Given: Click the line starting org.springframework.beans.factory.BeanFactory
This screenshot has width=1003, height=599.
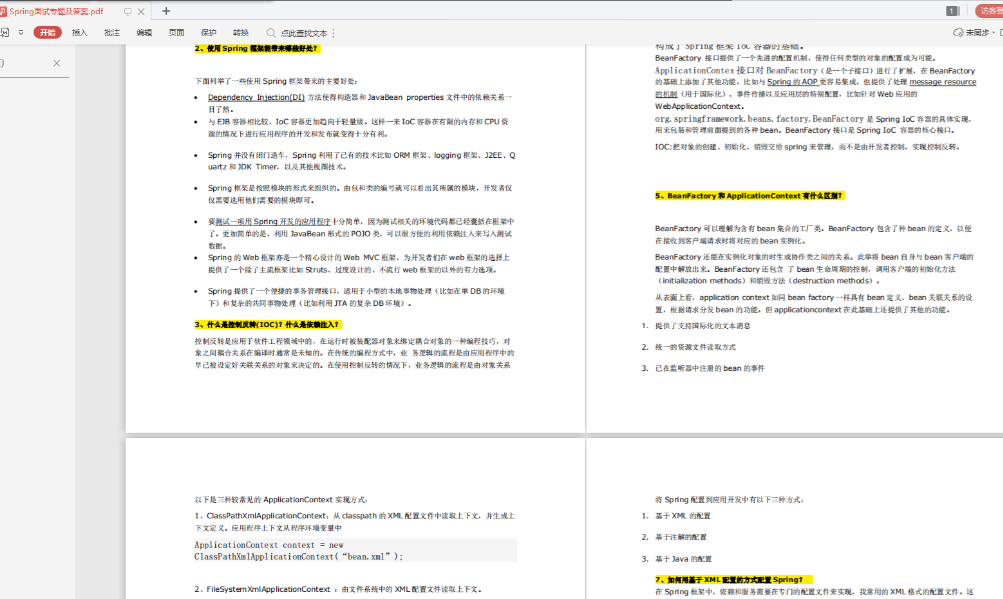Looking at the screenshot, I should point(813,119).
